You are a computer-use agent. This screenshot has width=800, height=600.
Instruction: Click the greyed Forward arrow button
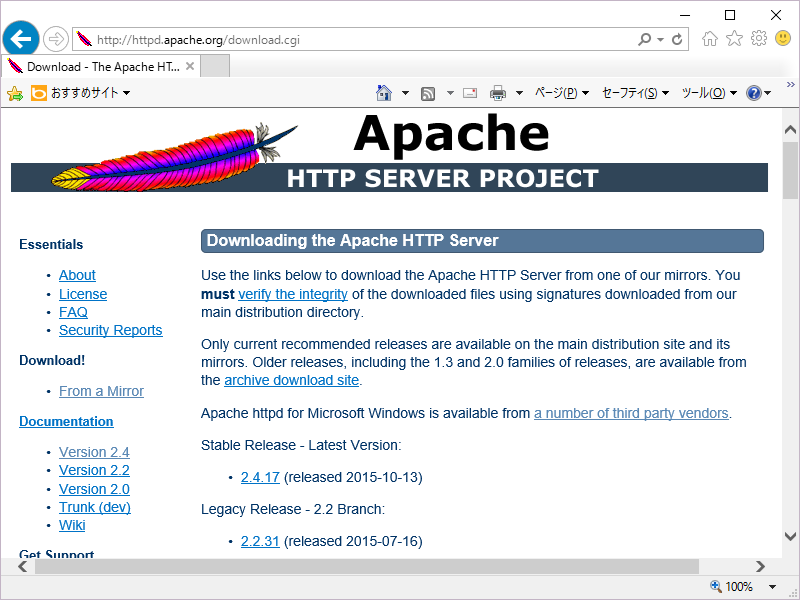tap(55, 39)
